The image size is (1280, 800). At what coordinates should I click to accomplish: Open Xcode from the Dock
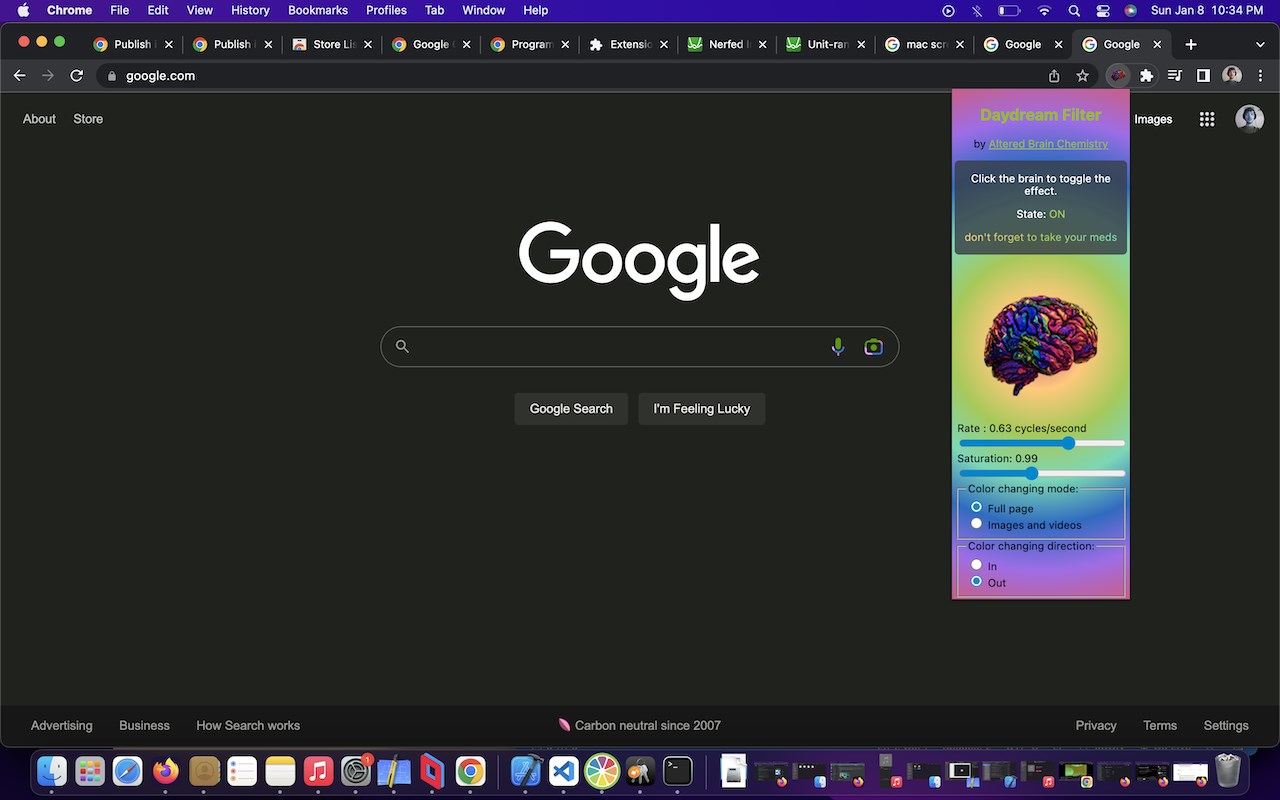tap(526, 771)
